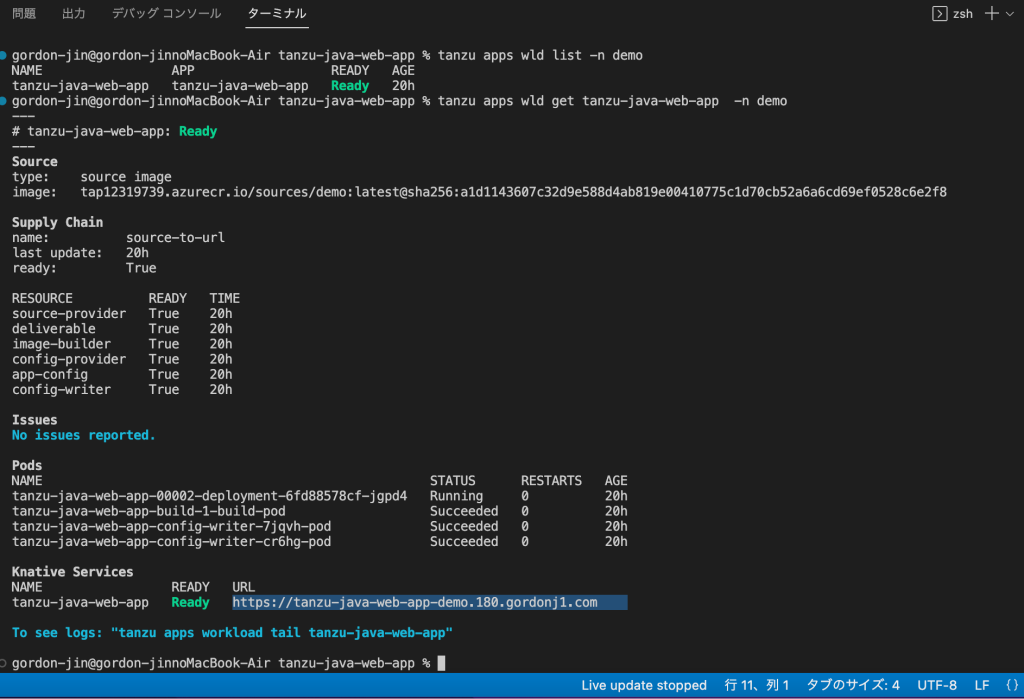
Task: Open the 出力 output tab
Action: [73, 14]
